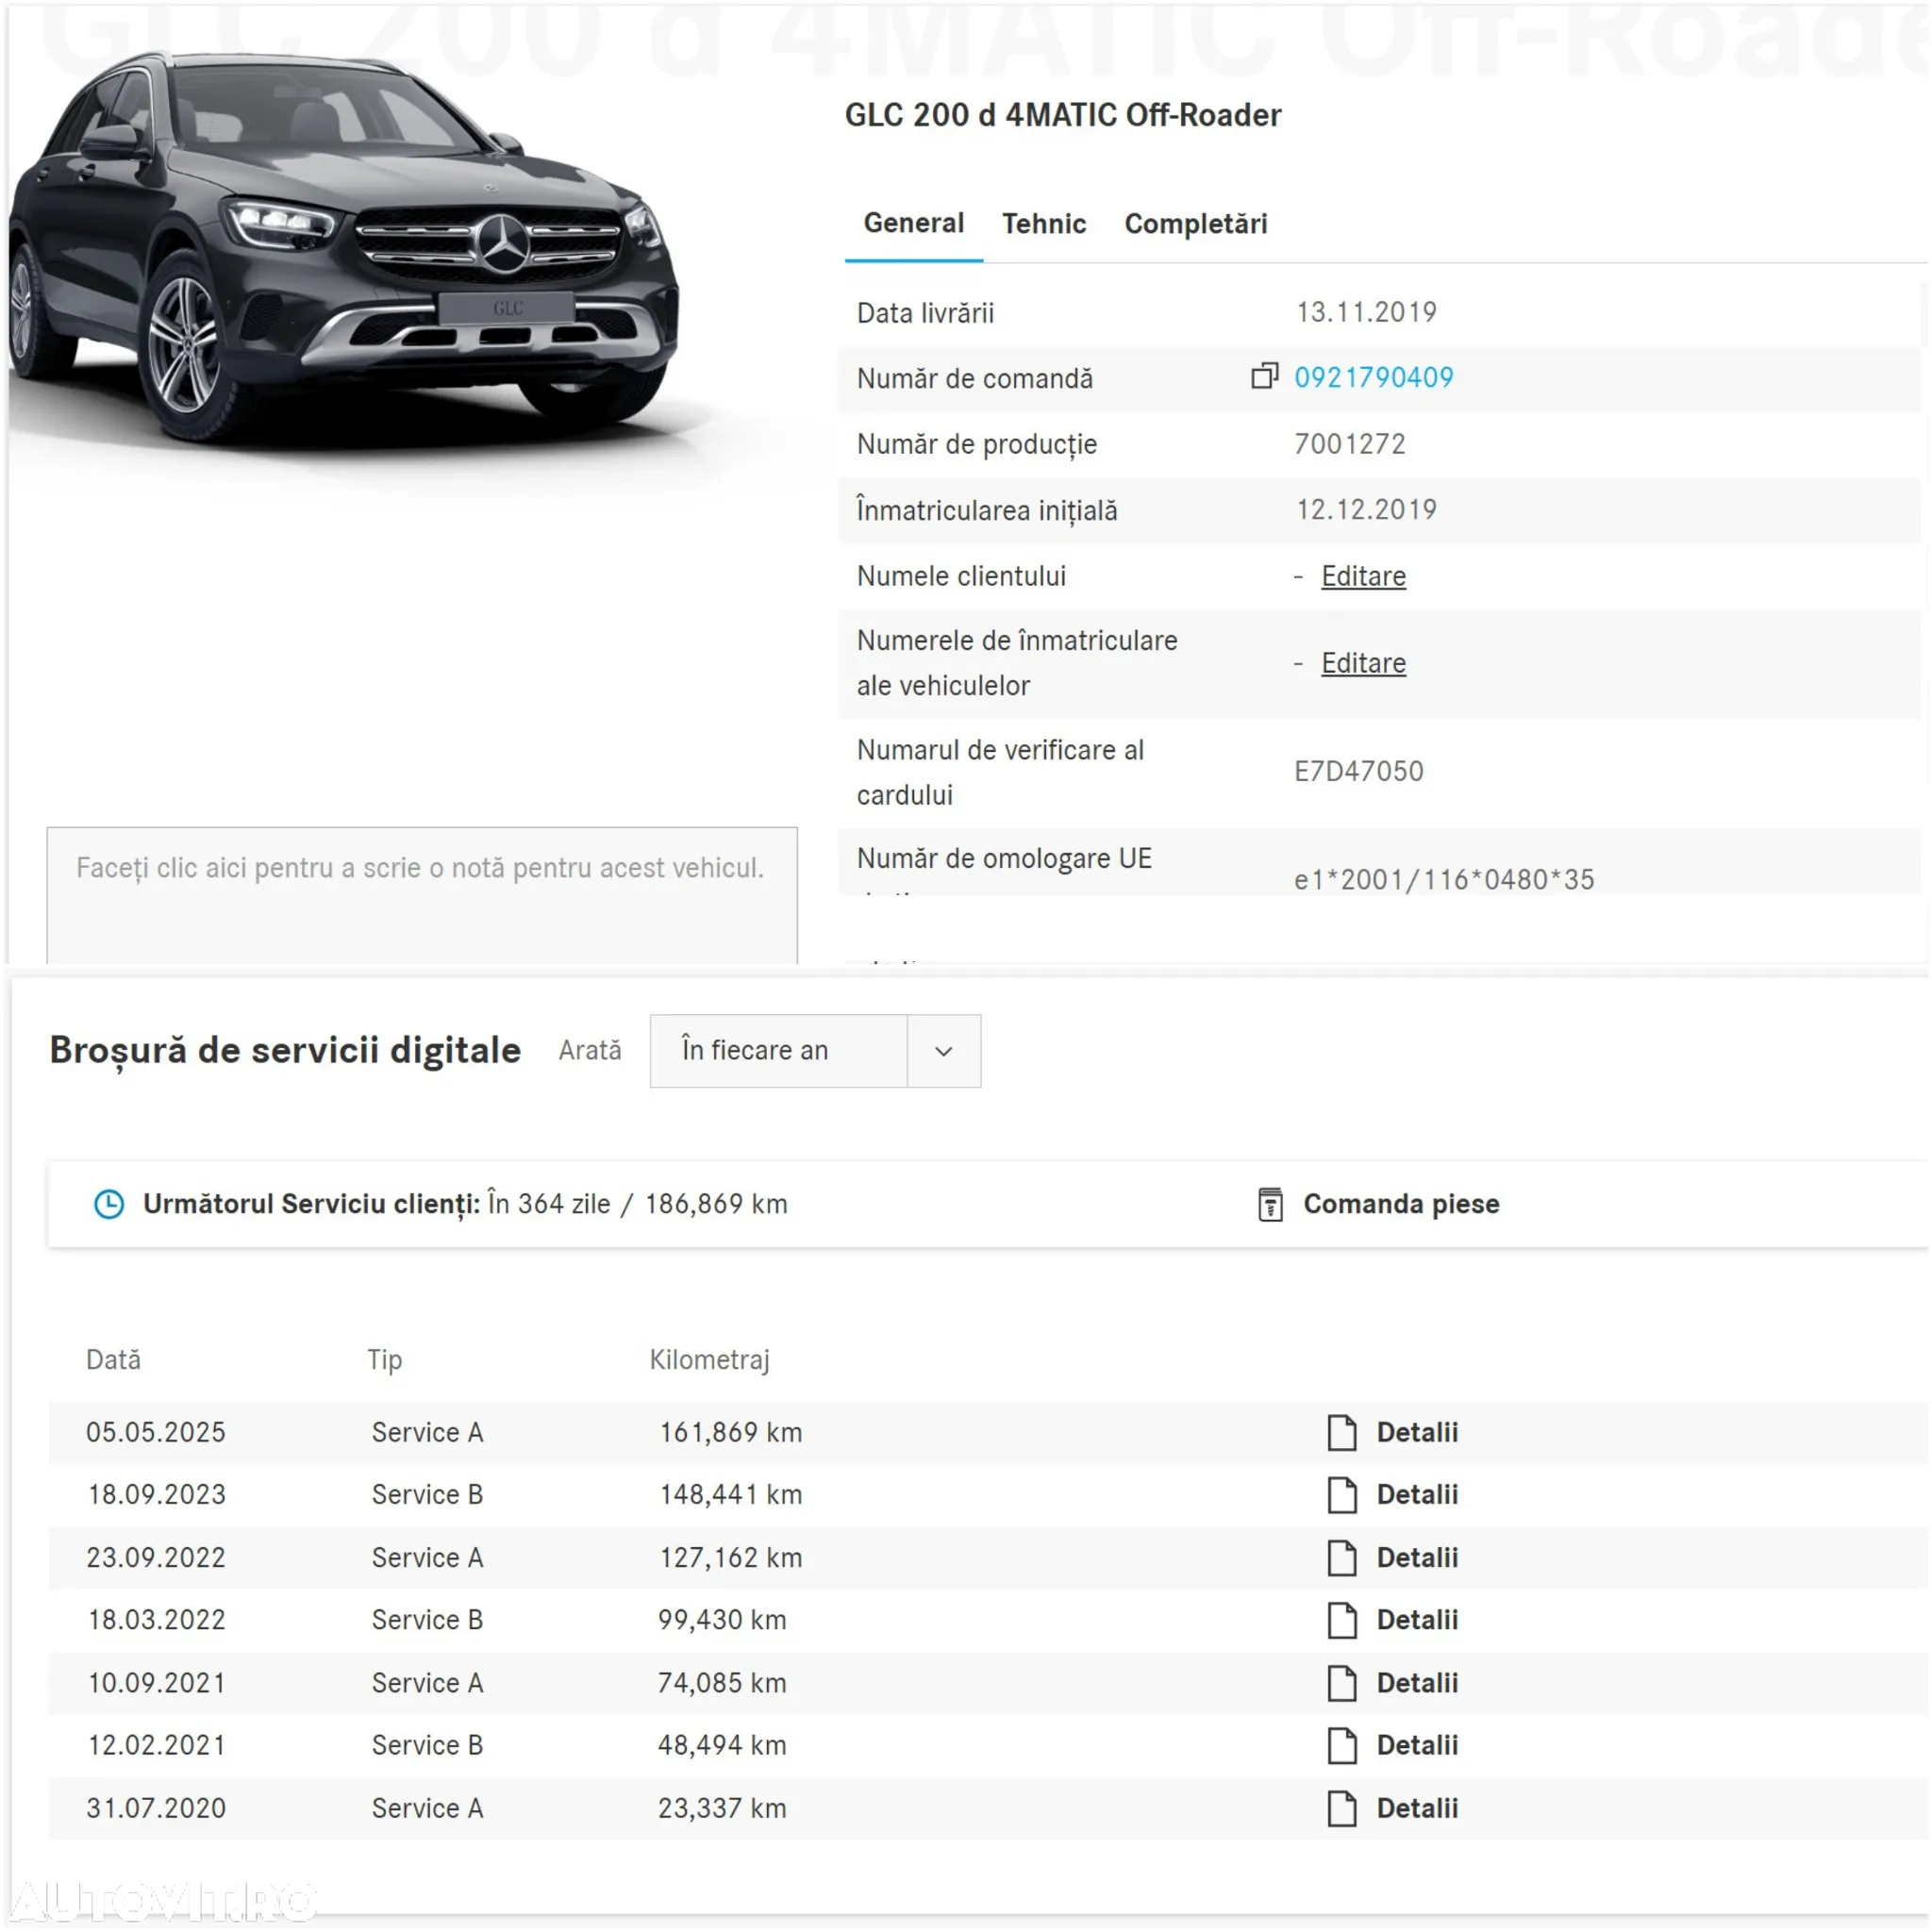
Task: Click Service B in the 18.09.2023 row
Action: [427, 1494]
